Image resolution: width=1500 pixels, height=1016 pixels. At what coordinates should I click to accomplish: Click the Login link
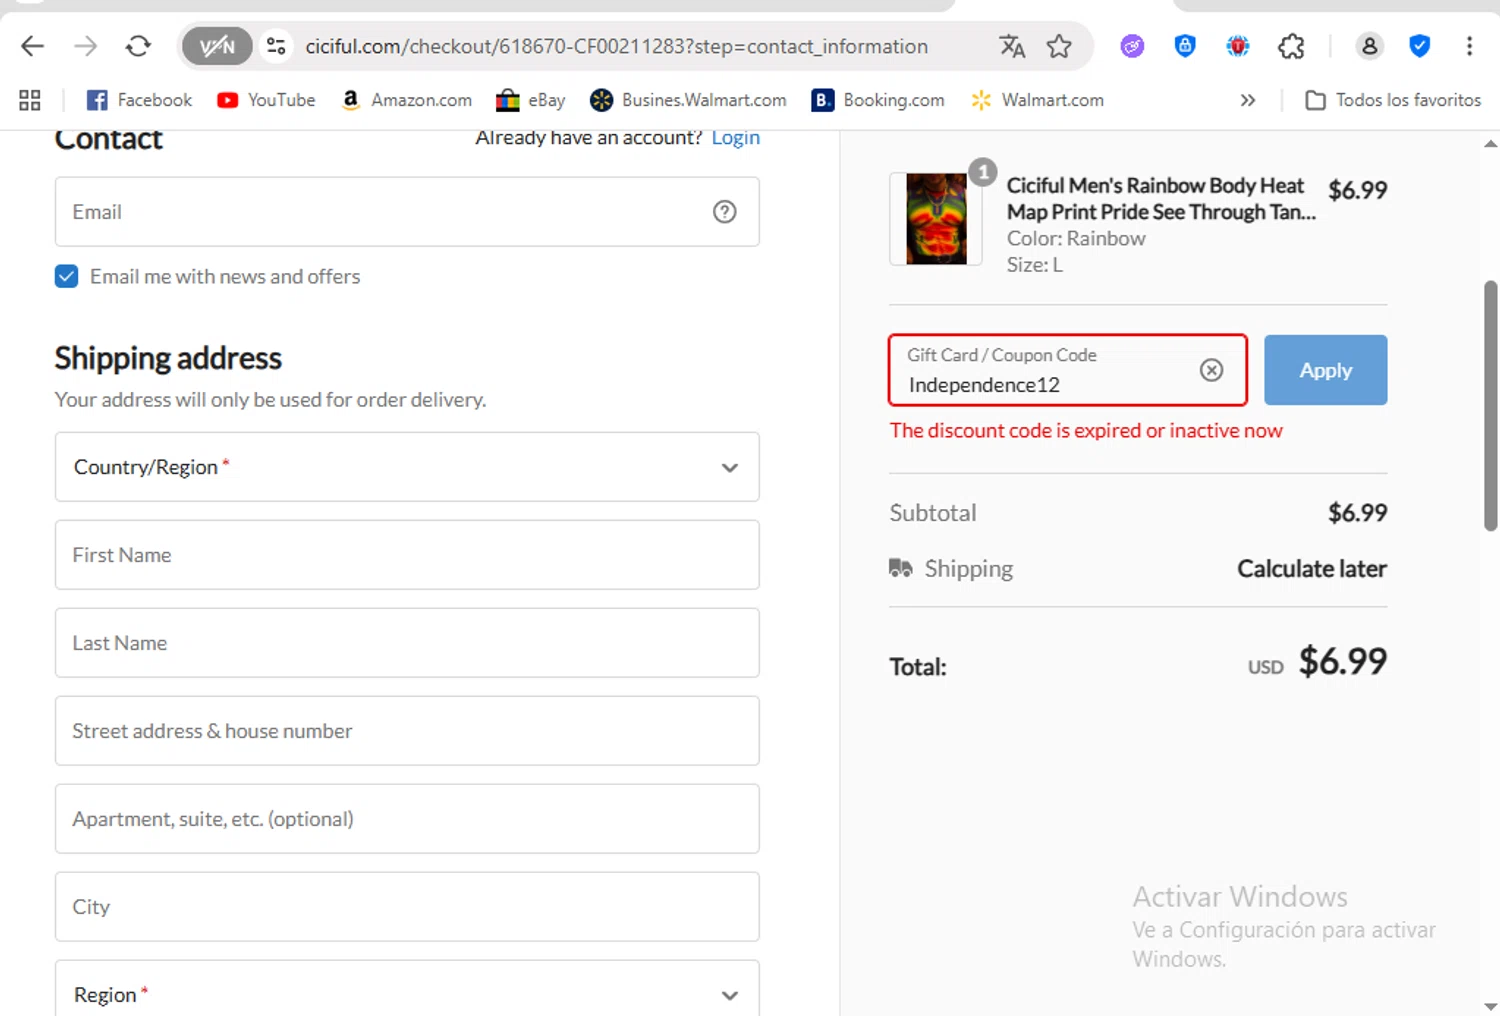pyautogui.click(x=735, y=138)
